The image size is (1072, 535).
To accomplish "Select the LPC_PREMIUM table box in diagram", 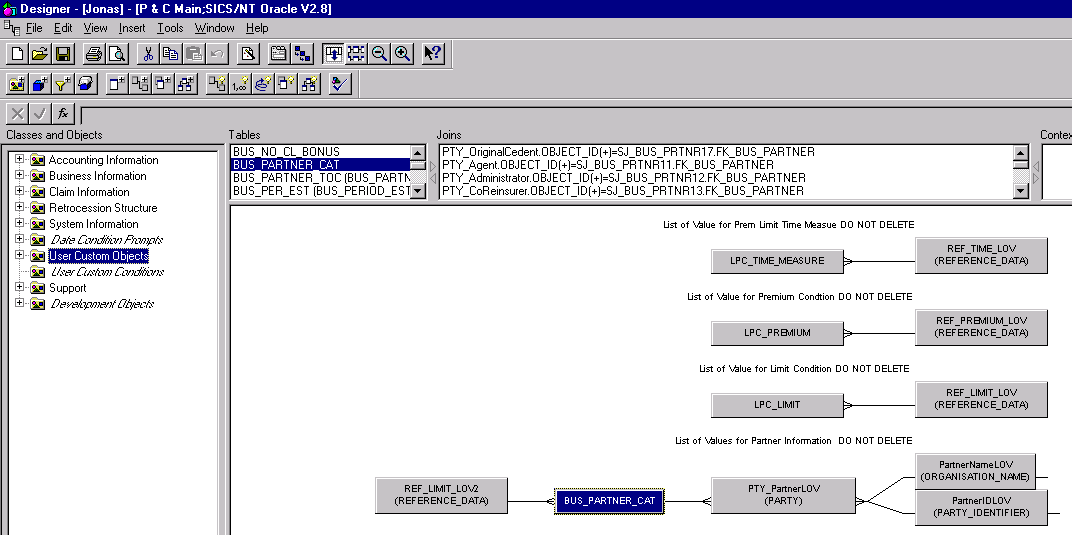I will coord(777,333).
